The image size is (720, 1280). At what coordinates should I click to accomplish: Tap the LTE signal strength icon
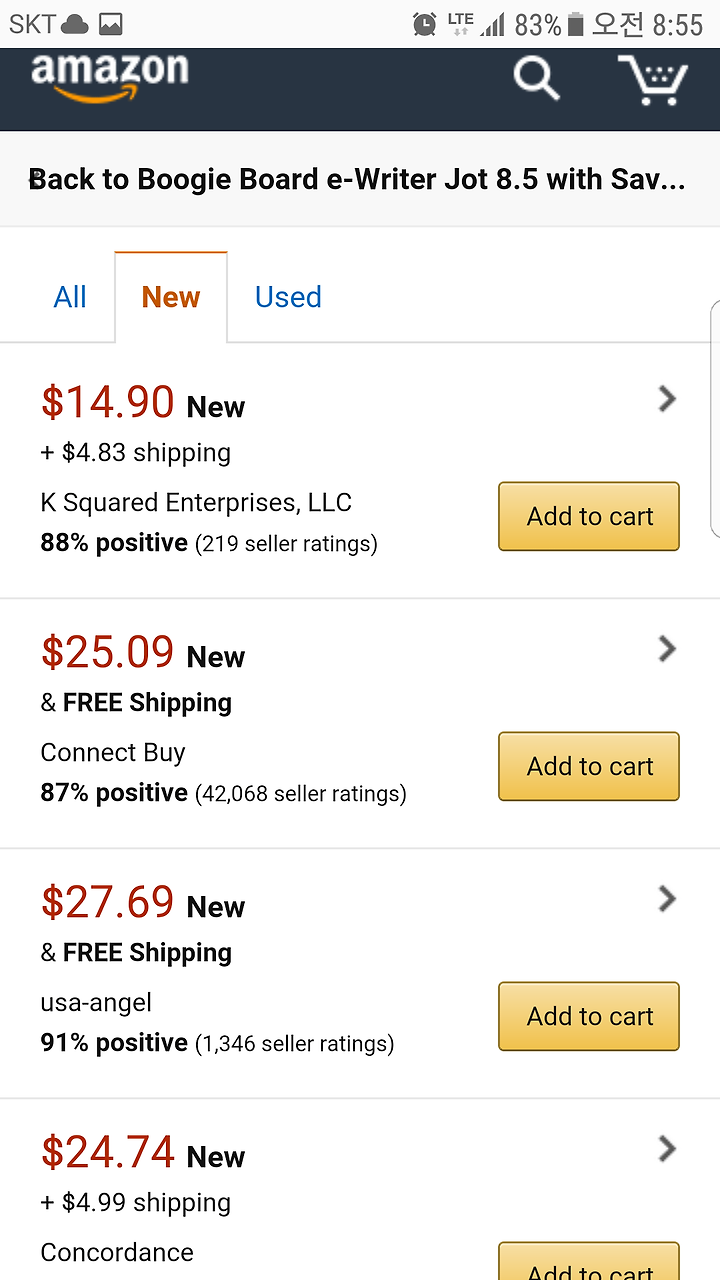coord(476,24)
